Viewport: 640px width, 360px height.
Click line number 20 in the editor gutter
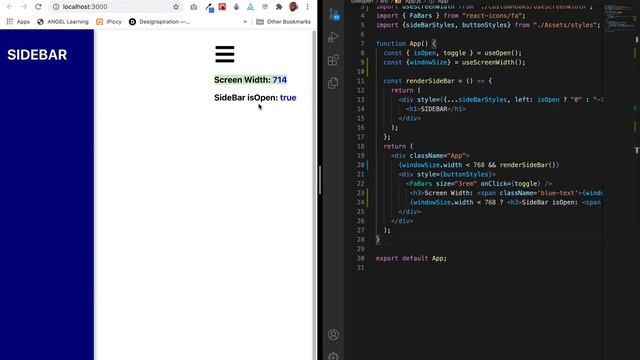pos(360,165)
